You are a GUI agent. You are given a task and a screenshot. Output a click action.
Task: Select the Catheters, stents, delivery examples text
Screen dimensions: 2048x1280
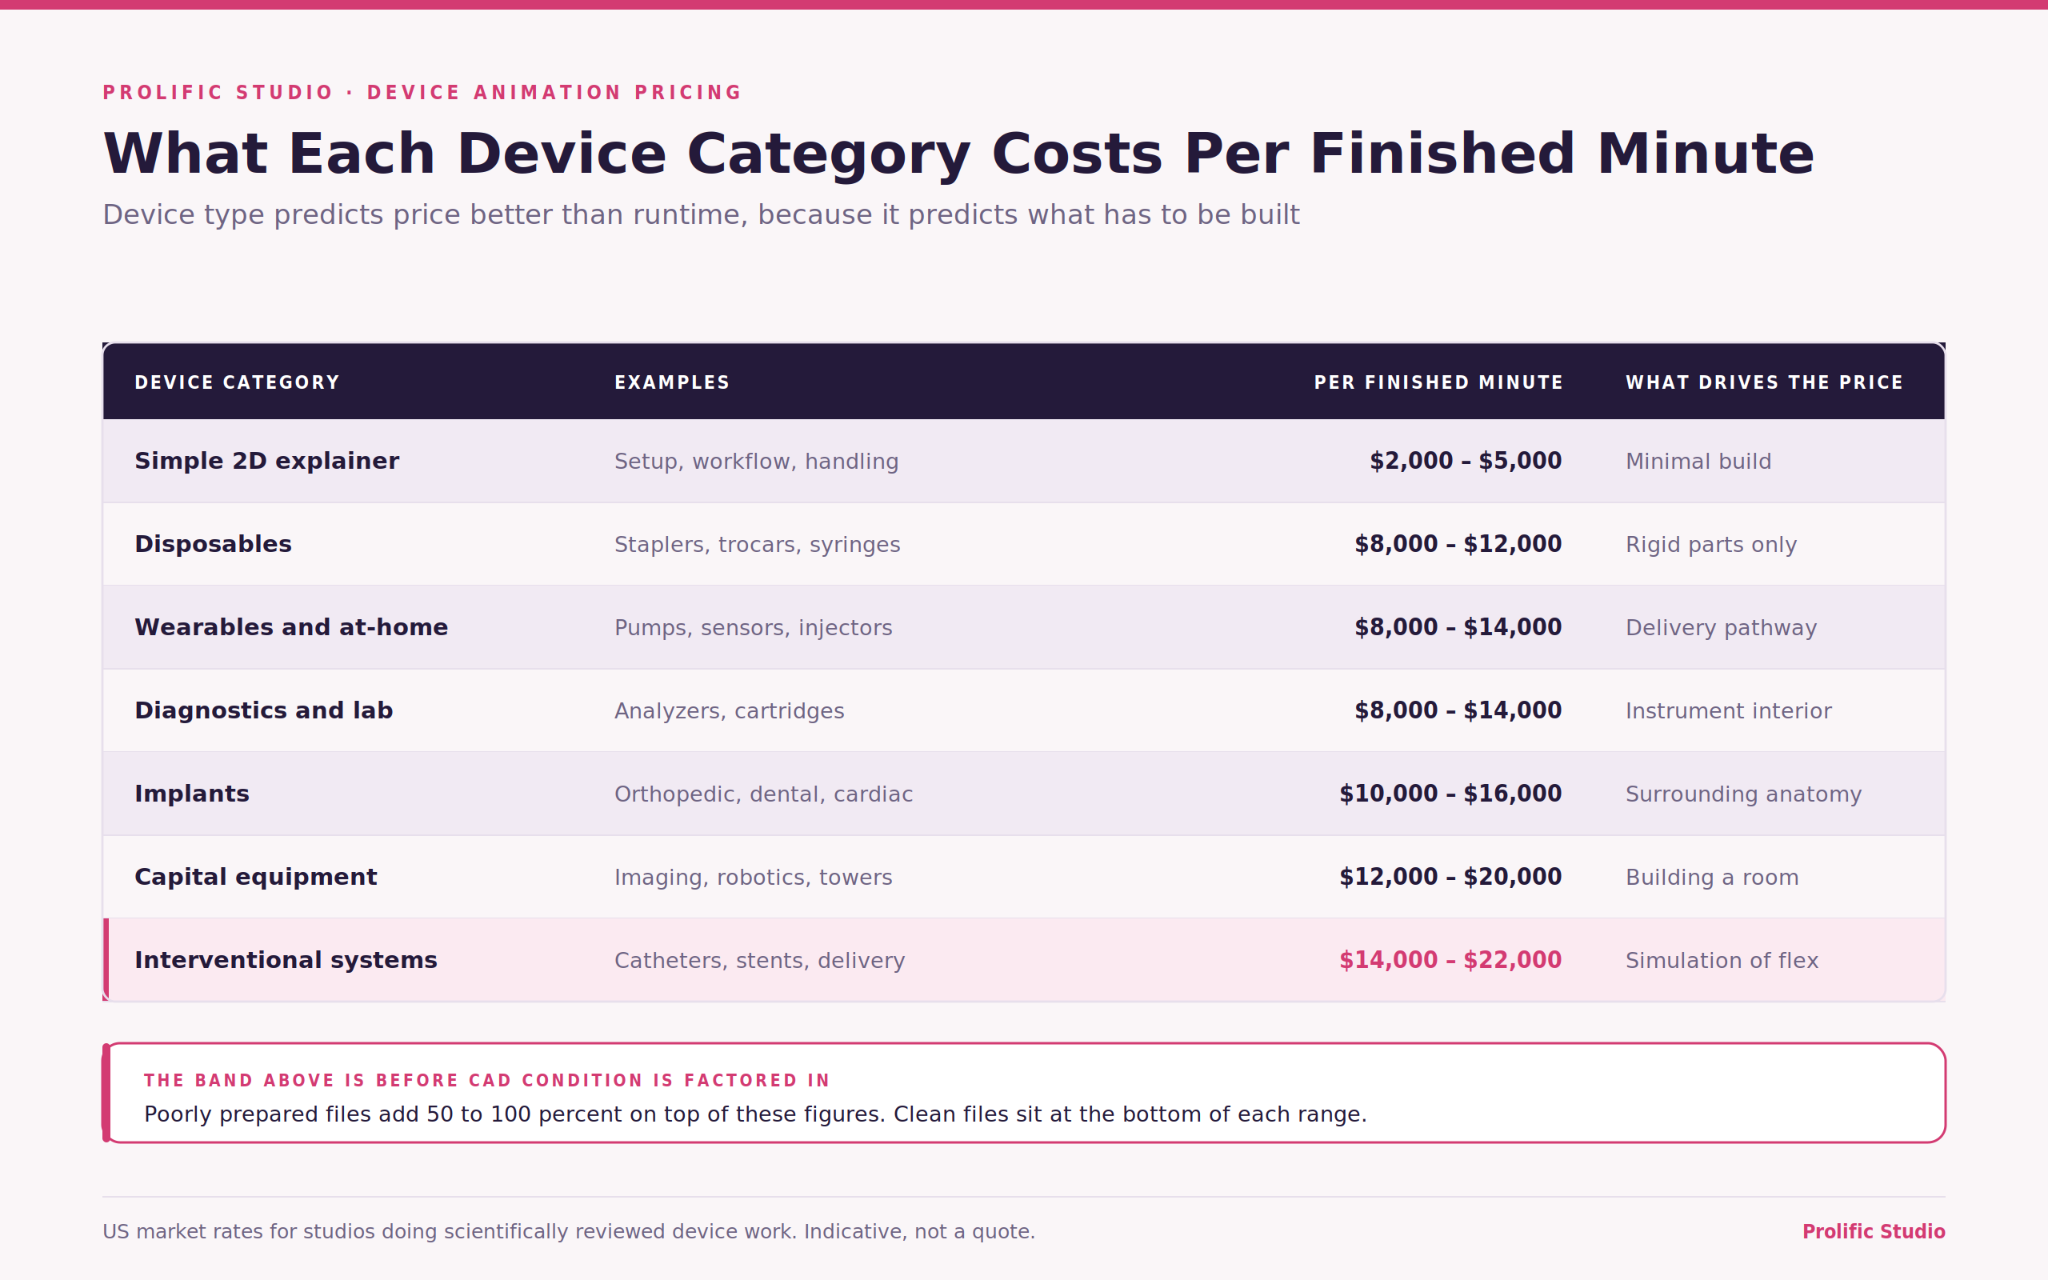point(759,960)
